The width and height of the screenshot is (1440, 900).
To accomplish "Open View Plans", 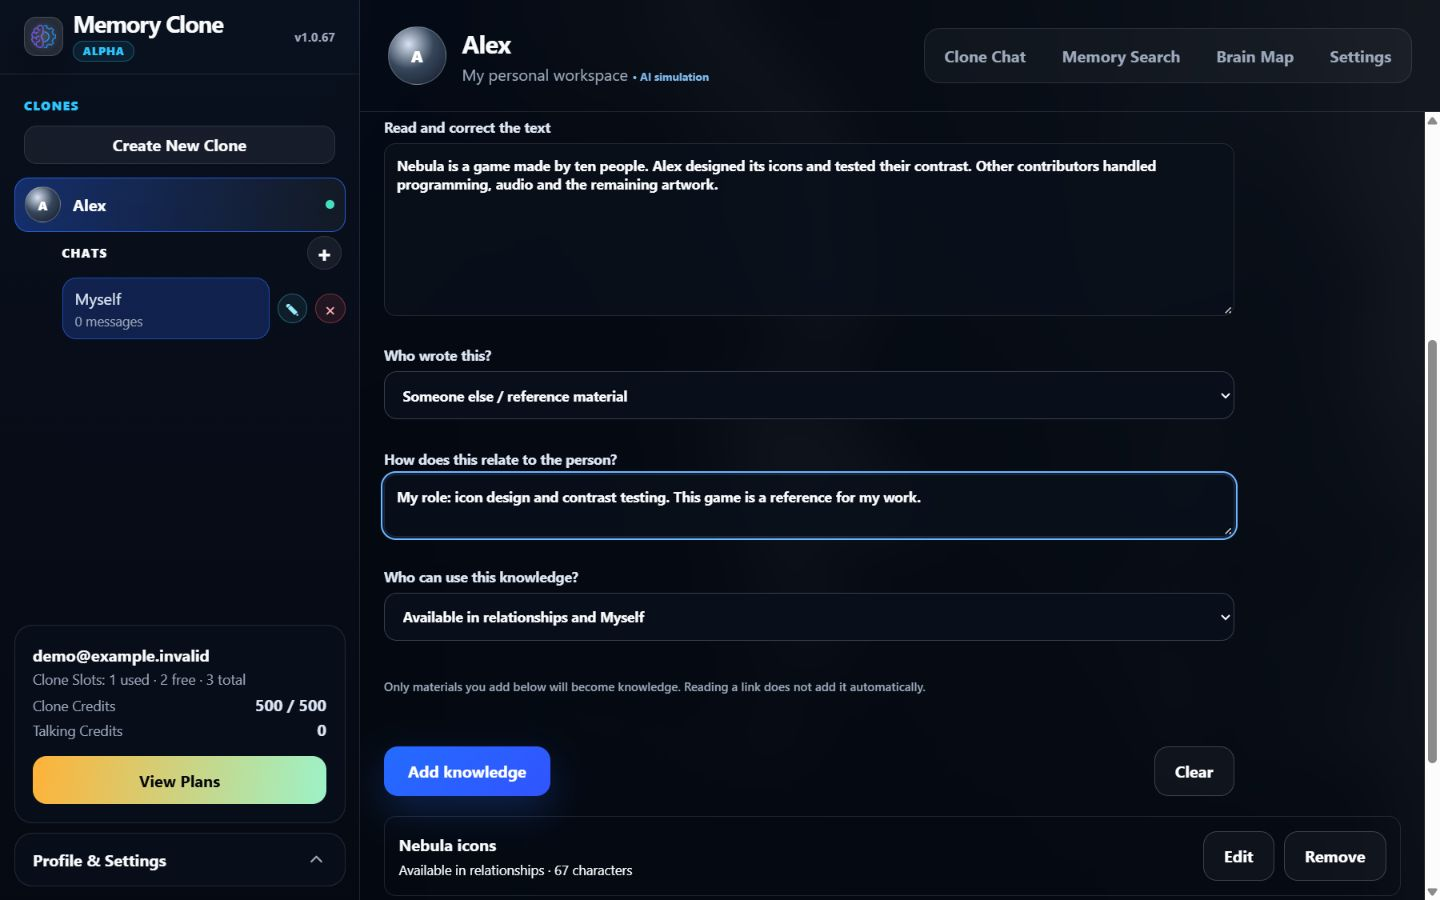I will pyautogui.click(x=180, y=781).
